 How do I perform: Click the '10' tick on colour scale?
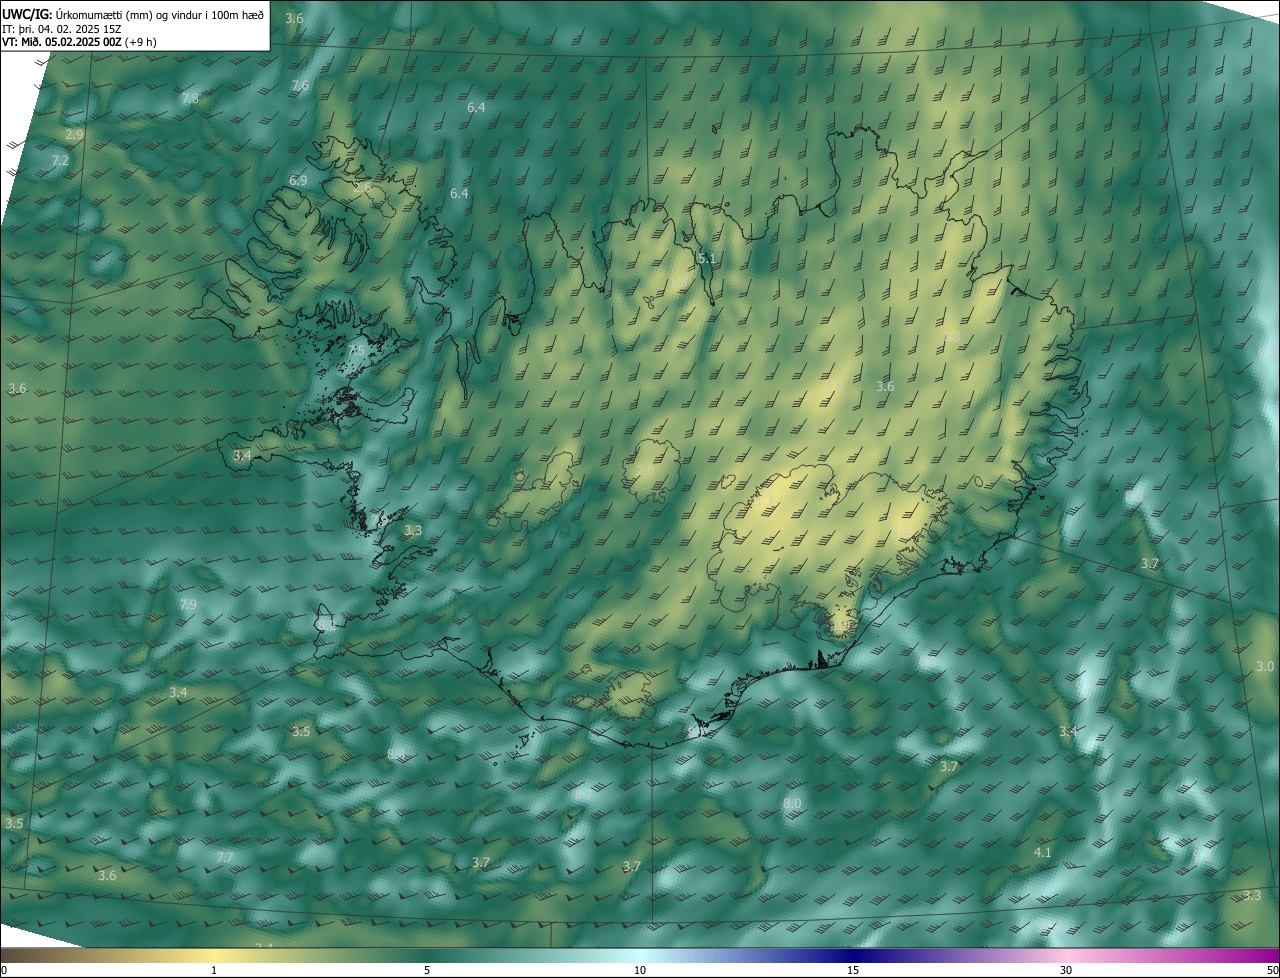640,970
